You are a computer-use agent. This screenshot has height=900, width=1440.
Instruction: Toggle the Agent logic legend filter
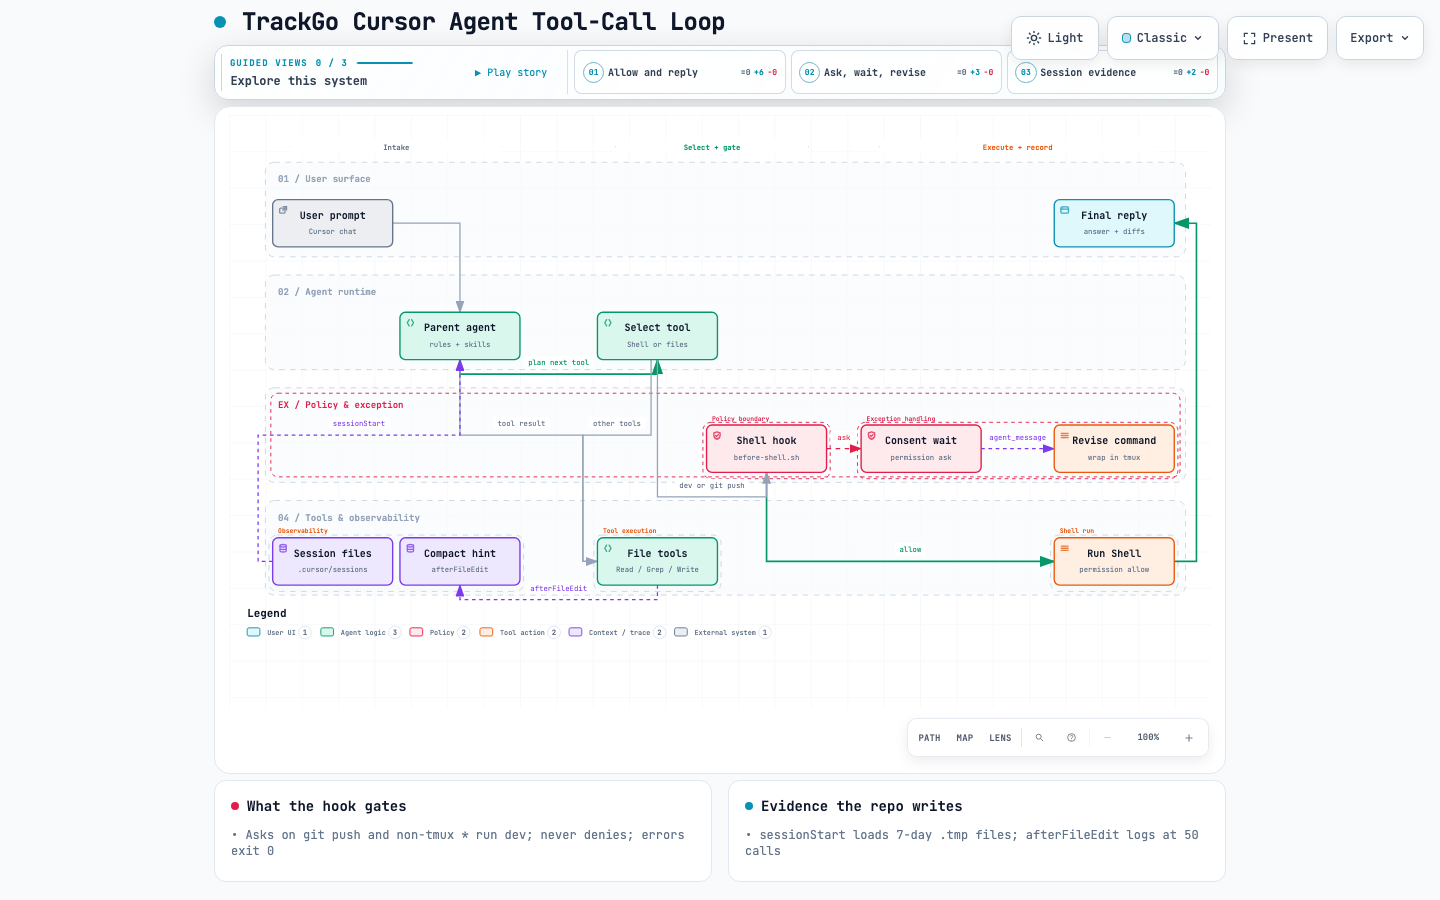(361, 632)
